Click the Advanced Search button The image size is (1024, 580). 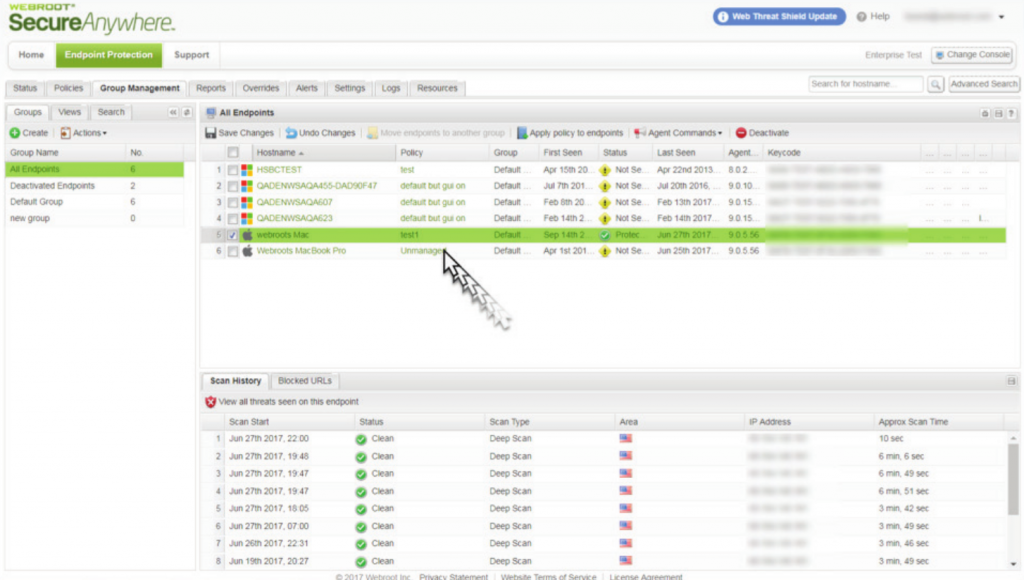(984, 84)
